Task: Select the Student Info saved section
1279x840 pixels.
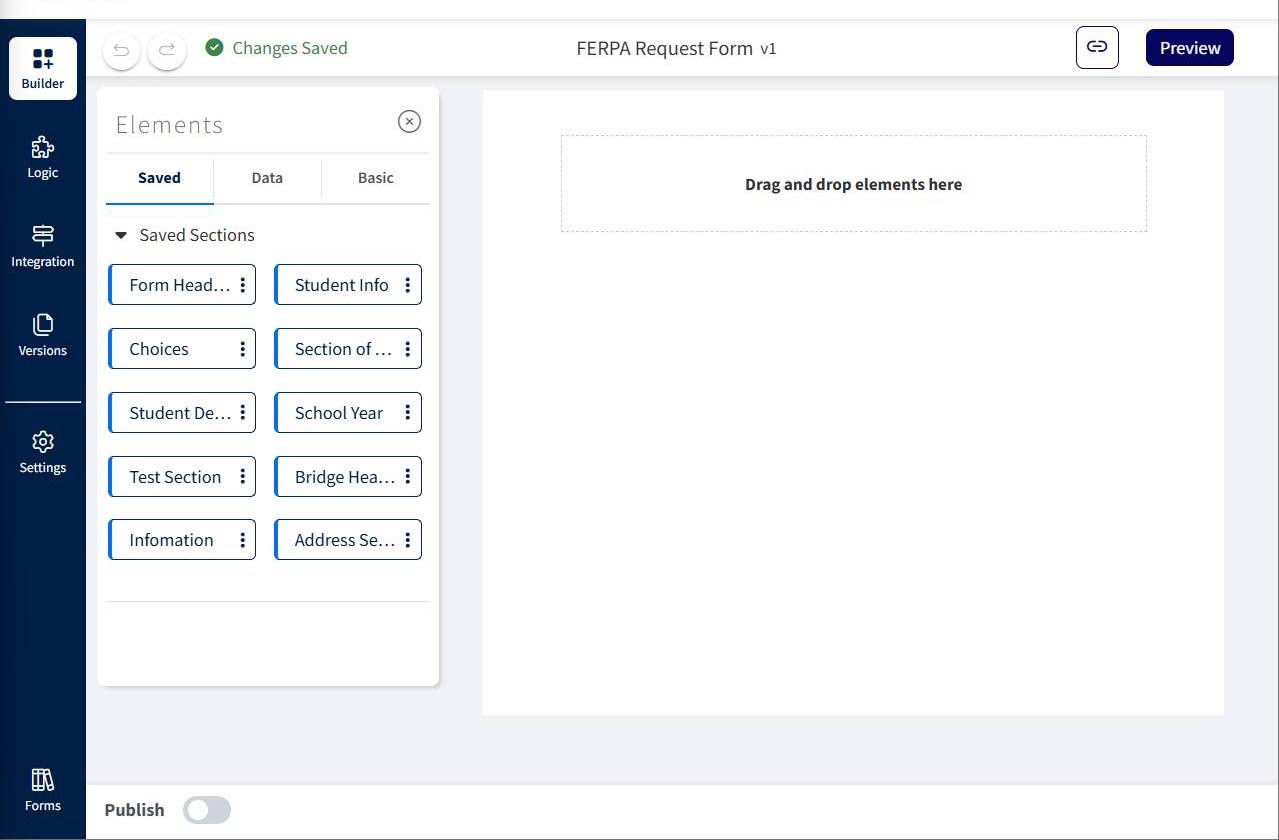Action: pos(343,284)
